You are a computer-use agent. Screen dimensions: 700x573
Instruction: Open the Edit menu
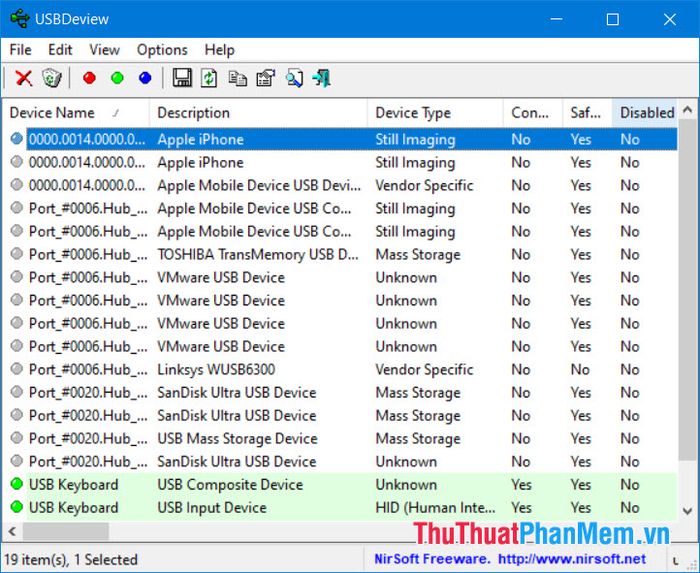click(60, 50)
